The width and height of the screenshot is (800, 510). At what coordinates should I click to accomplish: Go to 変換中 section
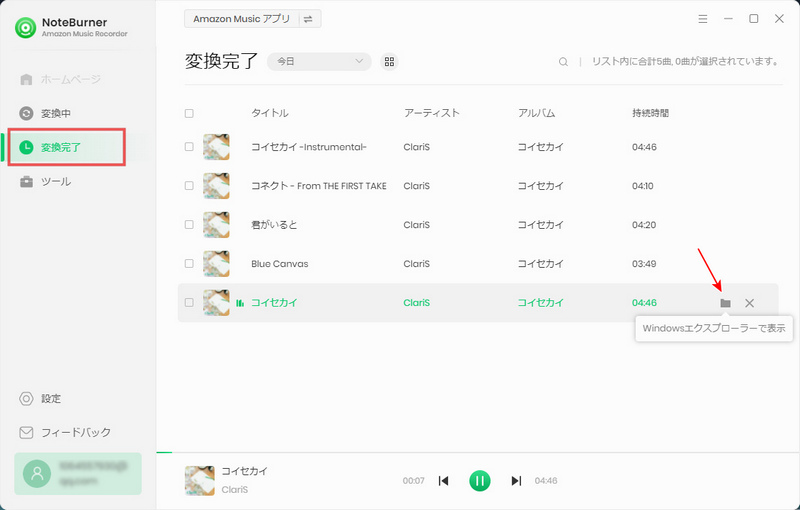45,113
